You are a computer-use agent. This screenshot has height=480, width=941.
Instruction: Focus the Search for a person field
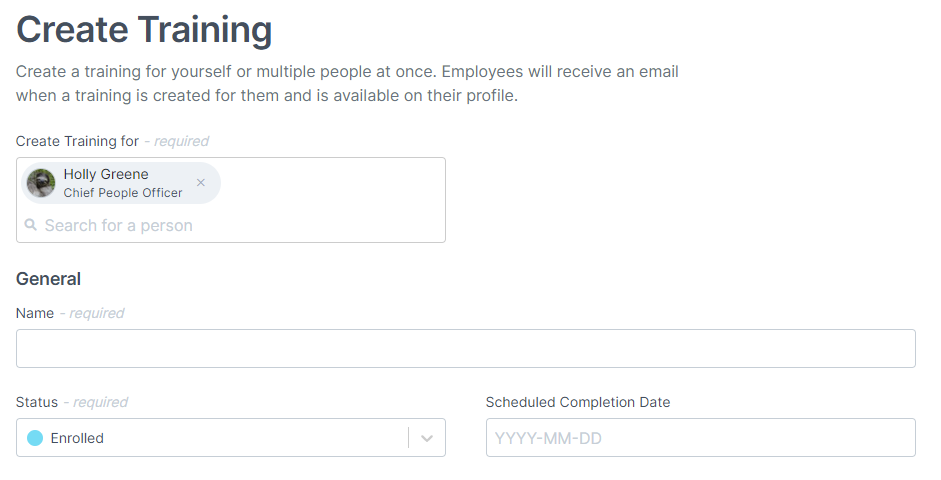[200, 225]
